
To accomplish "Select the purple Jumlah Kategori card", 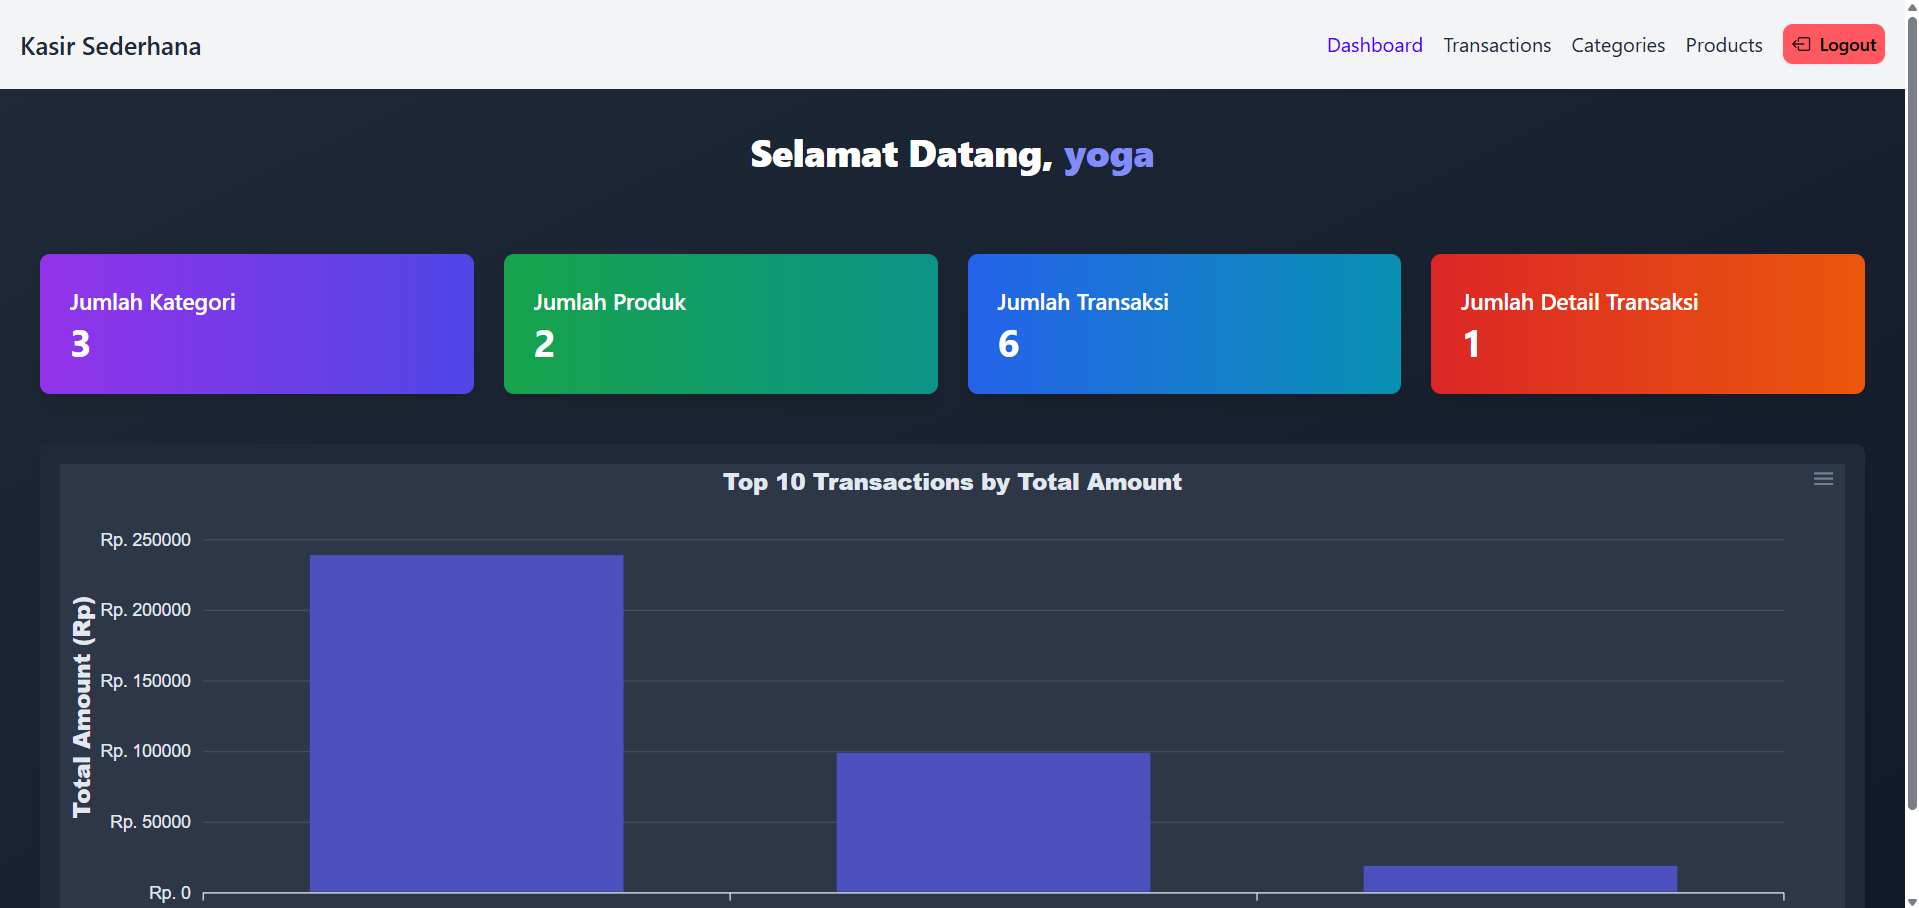I will coord(256,323).
